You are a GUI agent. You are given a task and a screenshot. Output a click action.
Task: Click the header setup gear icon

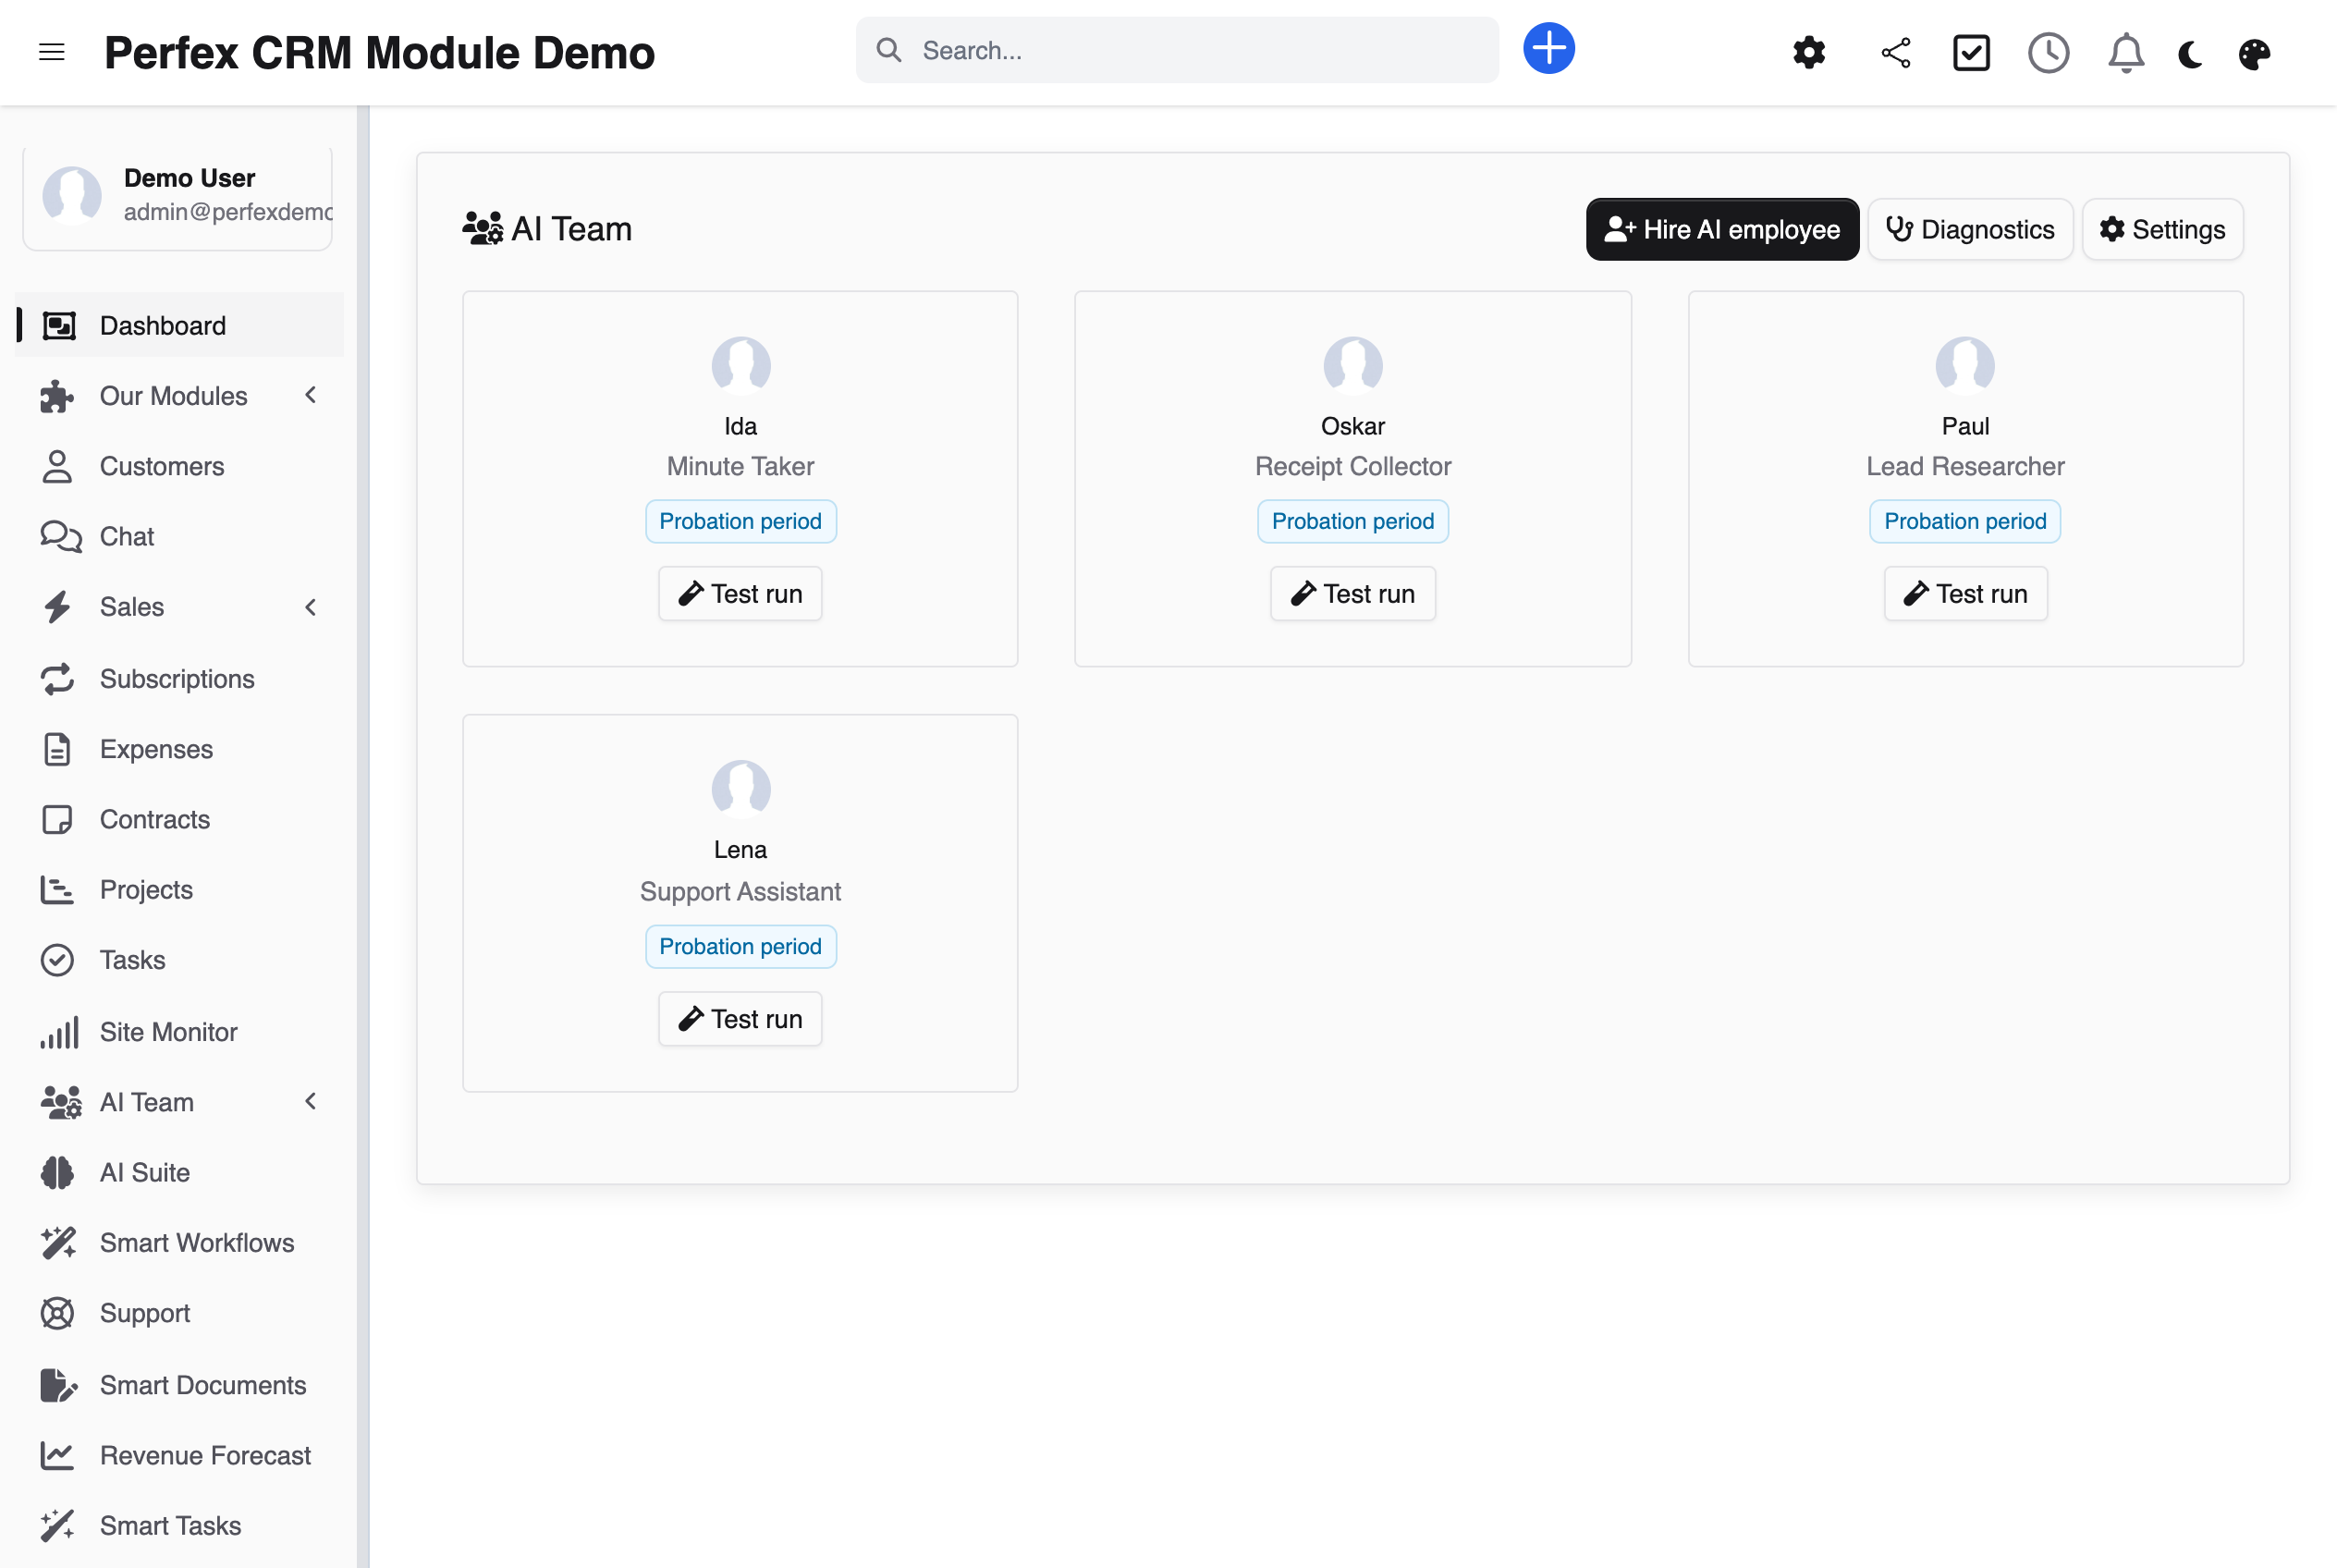(x=1808, y=52)
